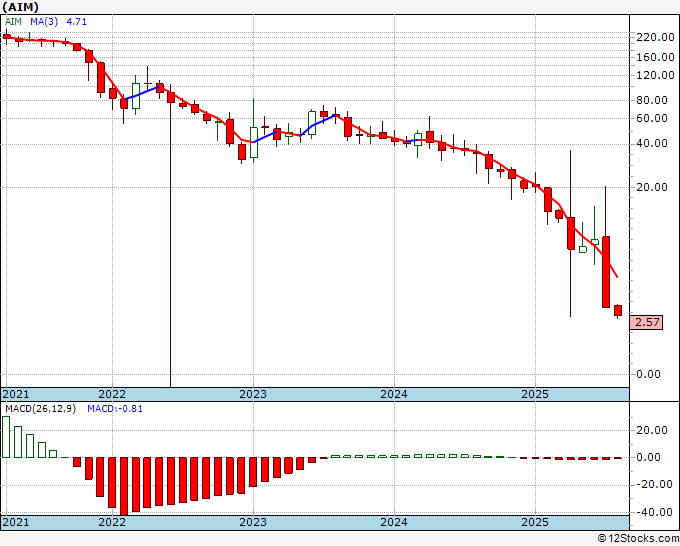Click the 120.00 price axis label
This screenshot has width=680, height=546.
[x=655, y=75]
